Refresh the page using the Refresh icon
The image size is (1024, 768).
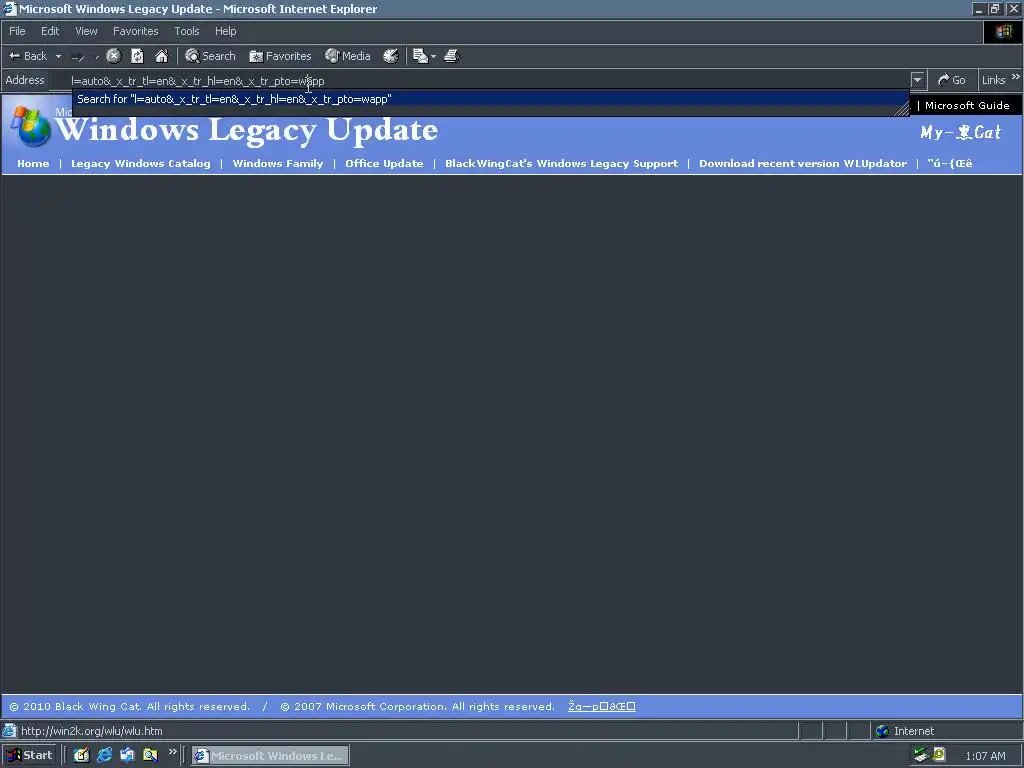137,56
